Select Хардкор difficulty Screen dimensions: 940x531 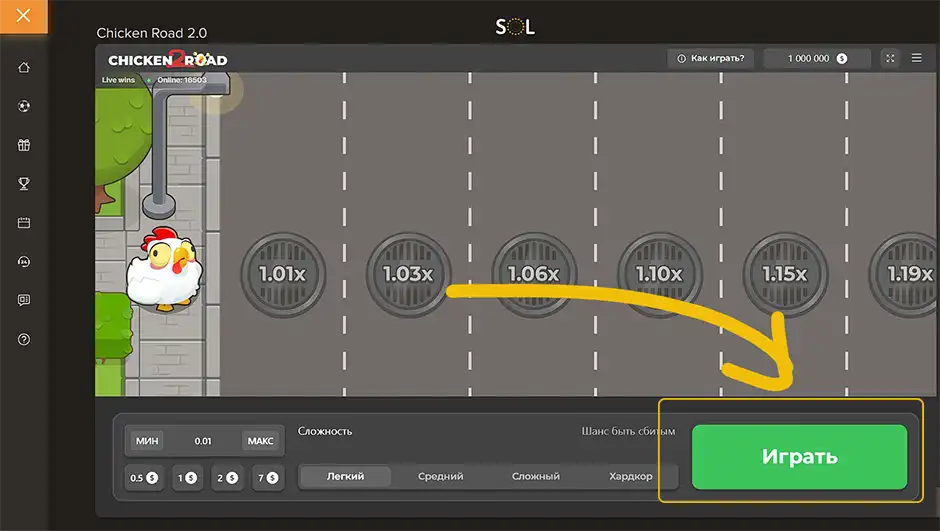tap(631, 476)
